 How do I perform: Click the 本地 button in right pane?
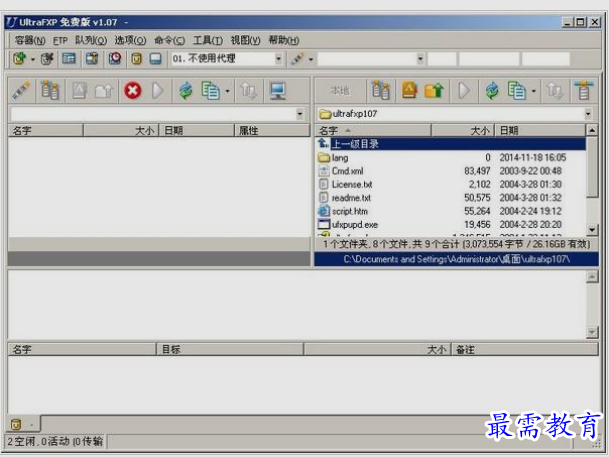click(x=340, y=90)
